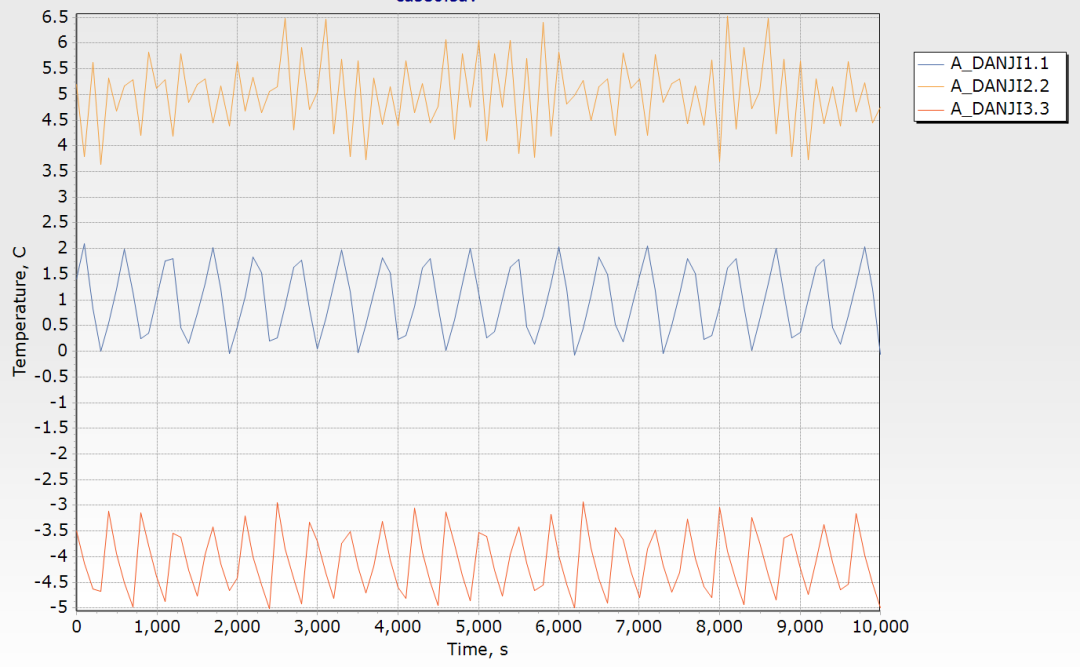
Task: Select the -5 tick label on temperature axis
Action: 59,607
